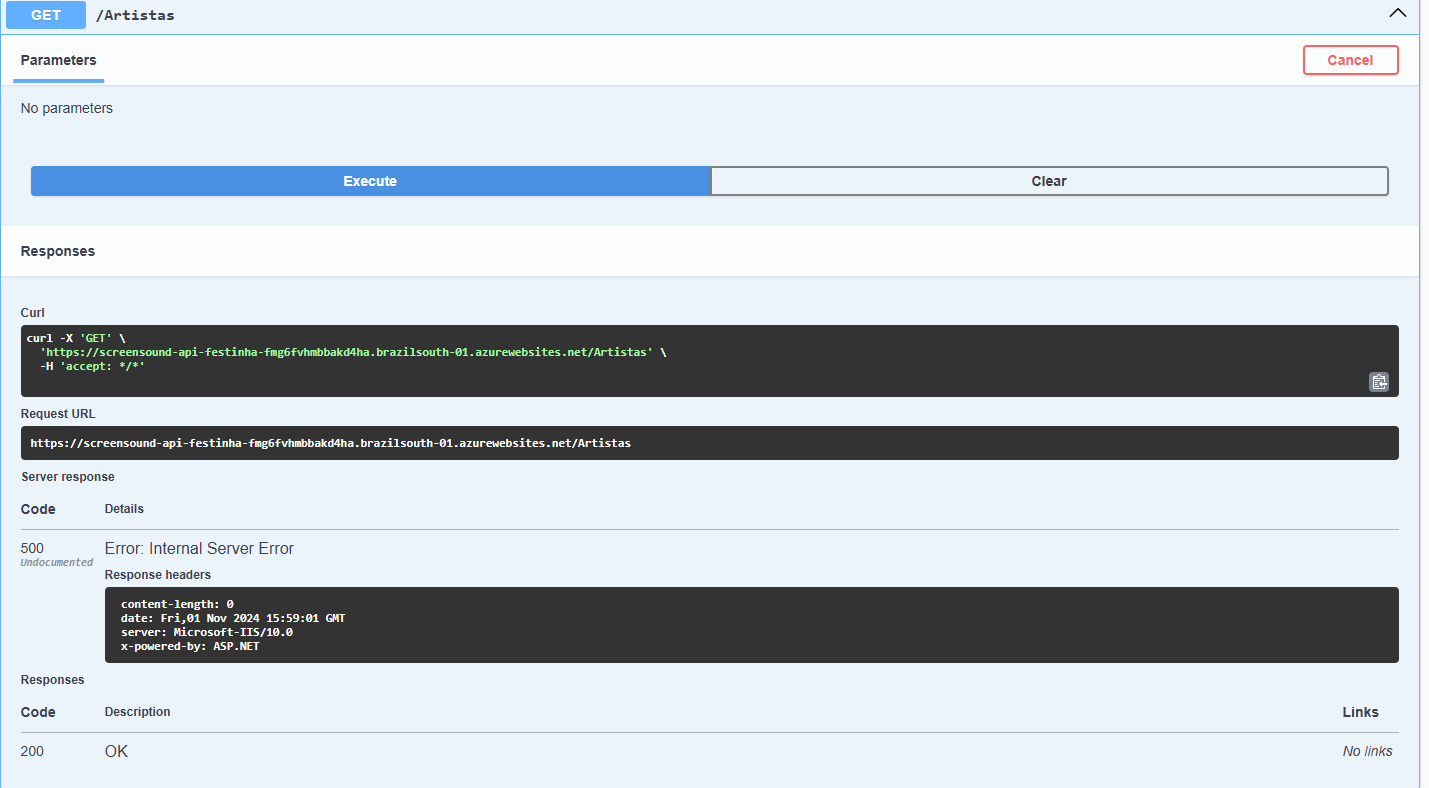The width and height of the screenshot is (1429, 788).
Task: Cancel the try-it-out mode
Action: click(x=1350, y=60)
